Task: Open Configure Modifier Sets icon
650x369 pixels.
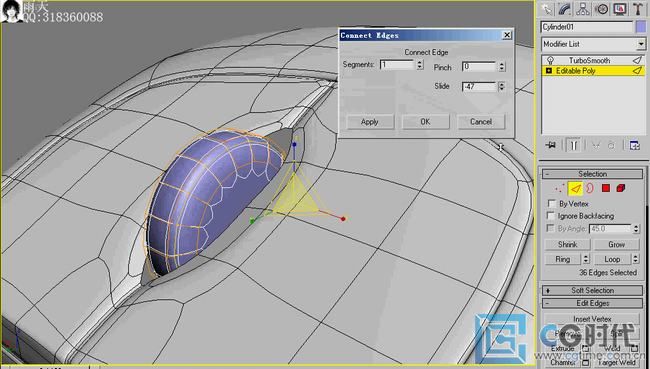Action: (634, 145)
